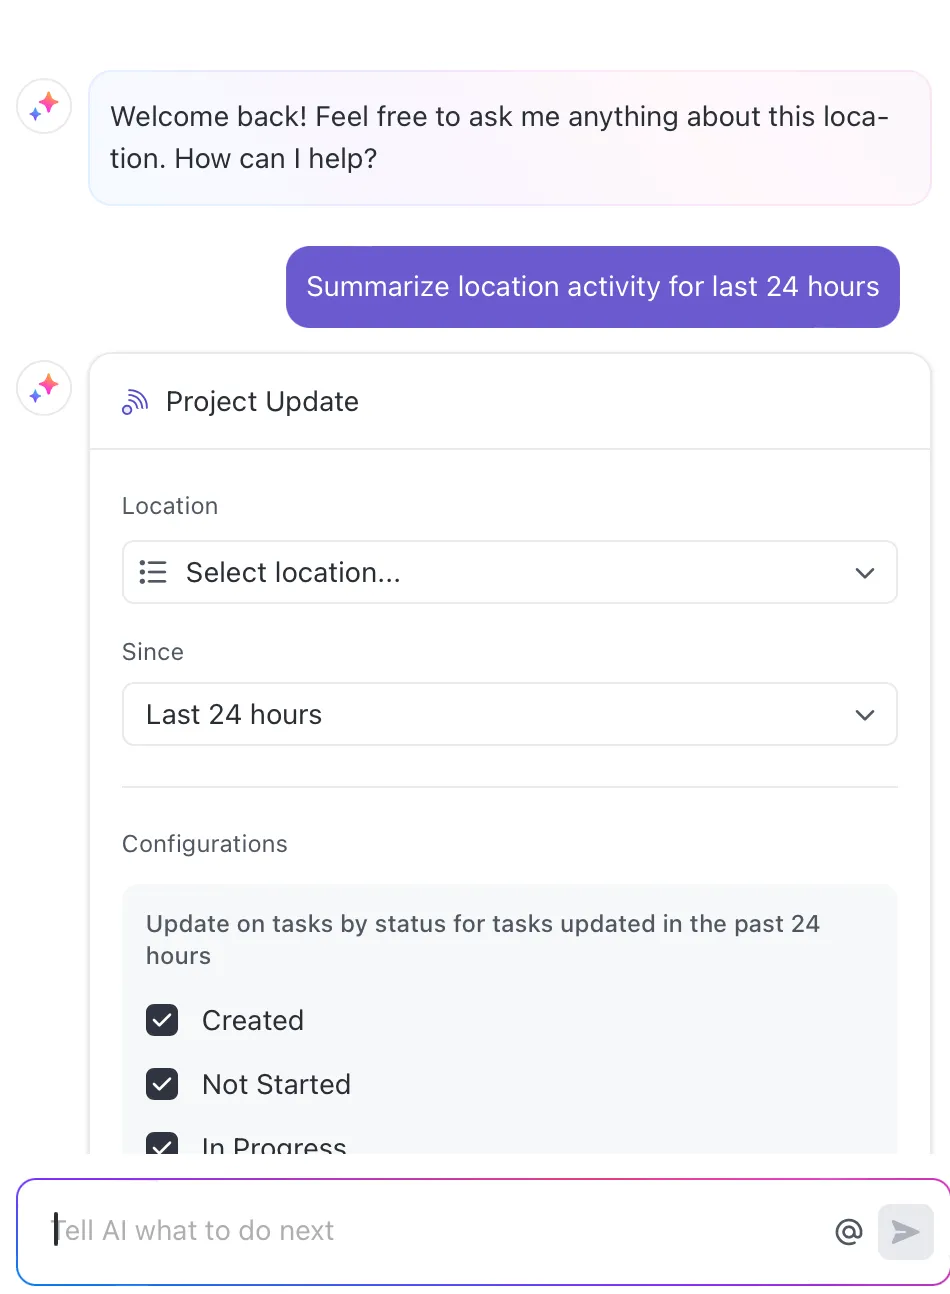The image size is (950, 1294).
Task: Click the @ mention icon
Action: [849, 1231]
